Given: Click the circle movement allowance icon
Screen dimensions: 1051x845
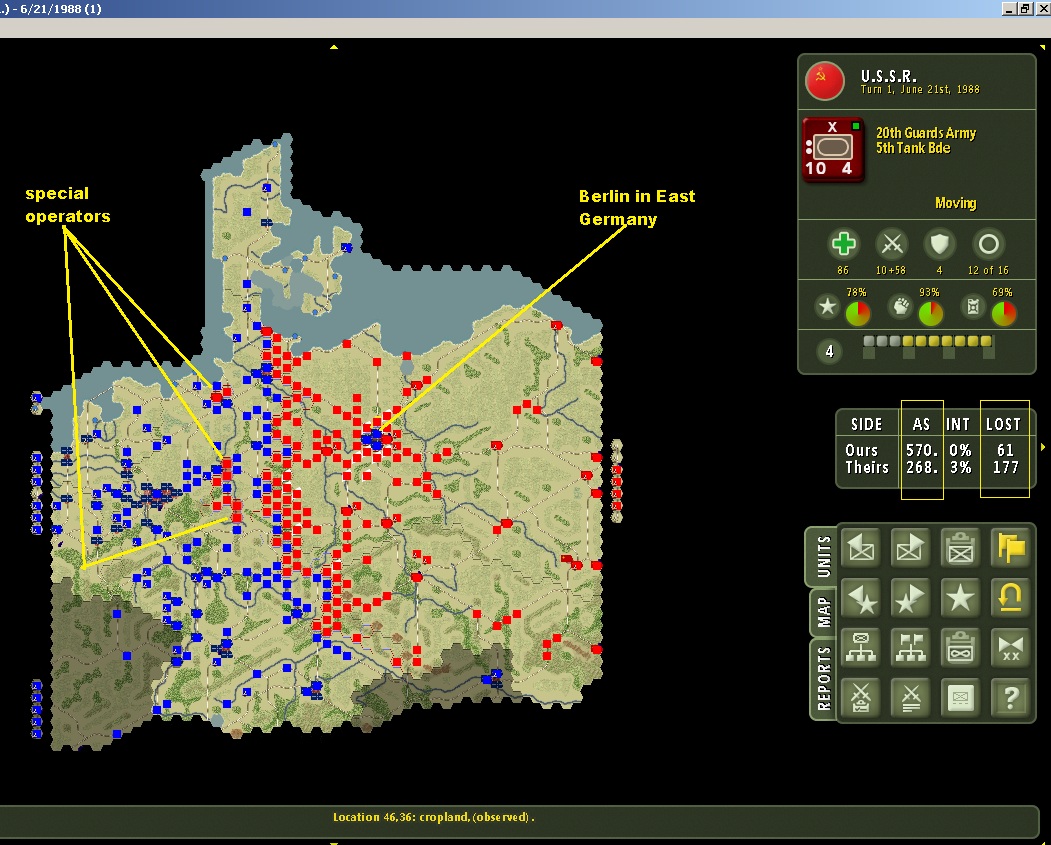Looking at the screenshot, I should 989,245.
